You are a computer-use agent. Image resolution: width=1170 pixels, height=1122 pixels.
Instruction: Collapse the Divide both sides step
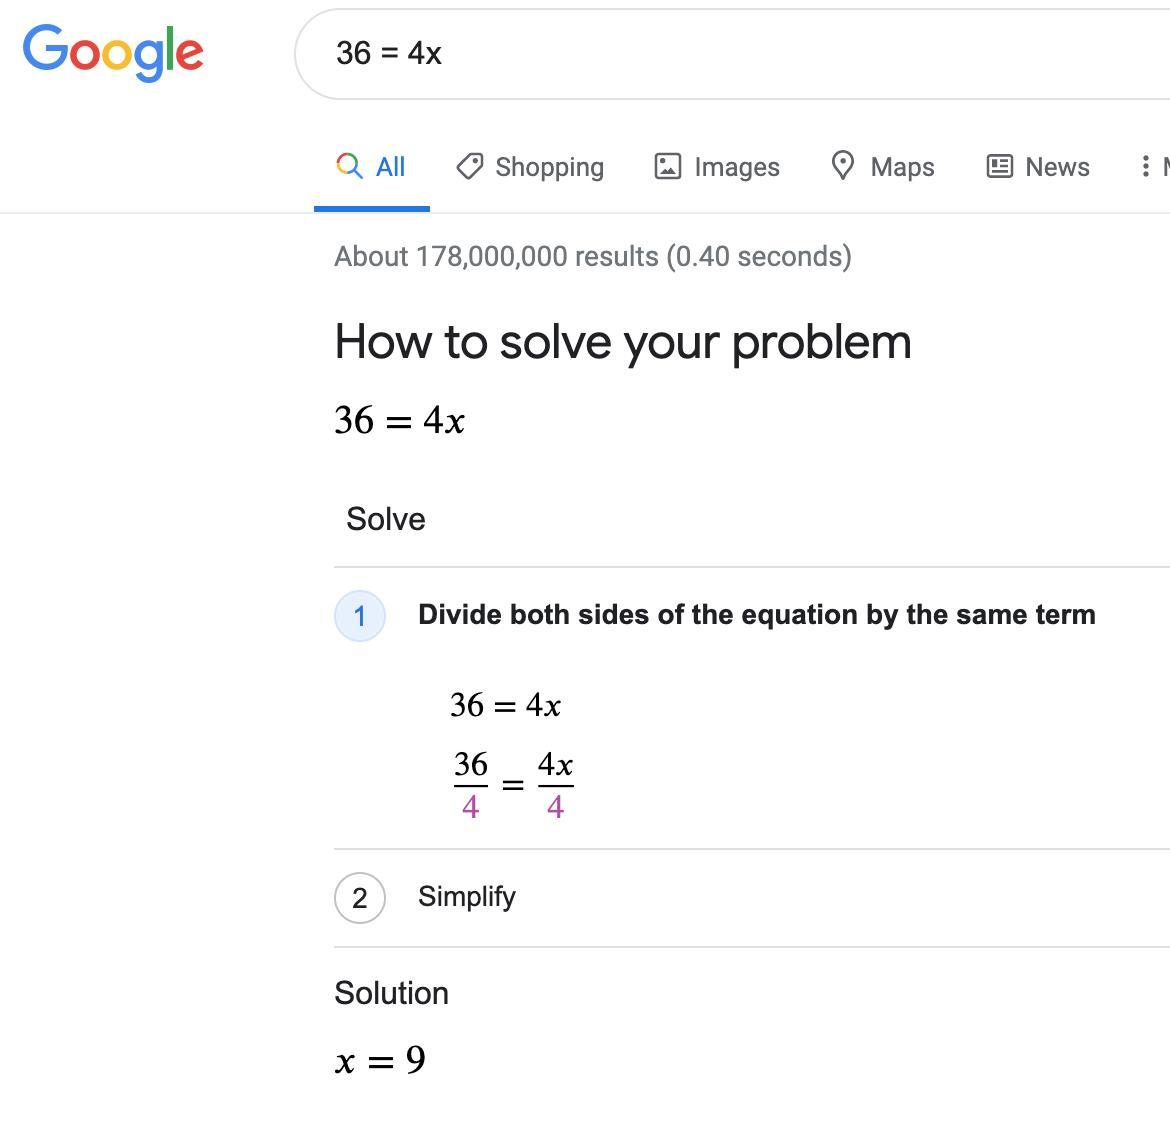pos(756,615)
